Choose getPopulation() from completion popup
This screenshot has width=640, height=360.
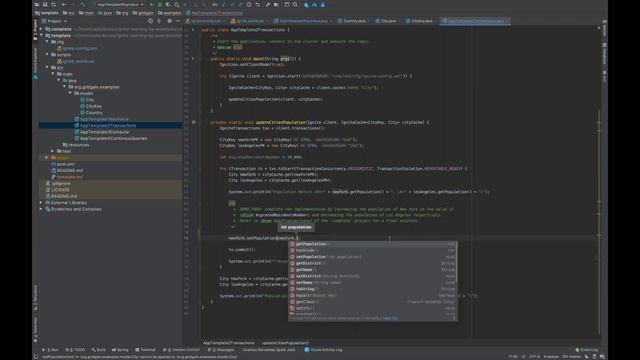point(373,244)
